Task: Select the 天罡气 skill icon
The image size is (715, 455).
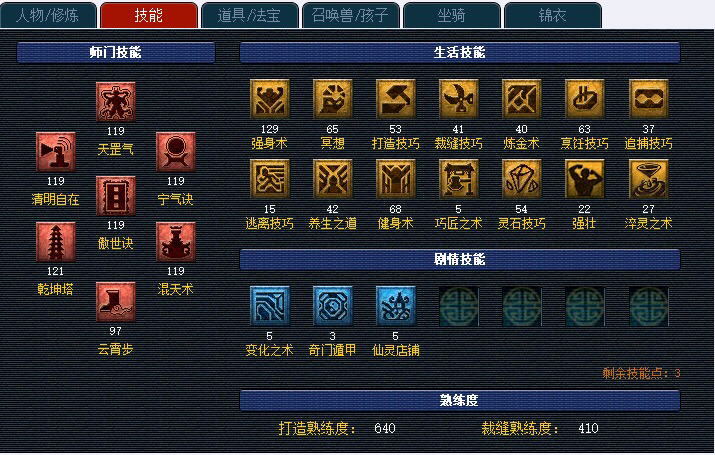Action: pos(116,102)
